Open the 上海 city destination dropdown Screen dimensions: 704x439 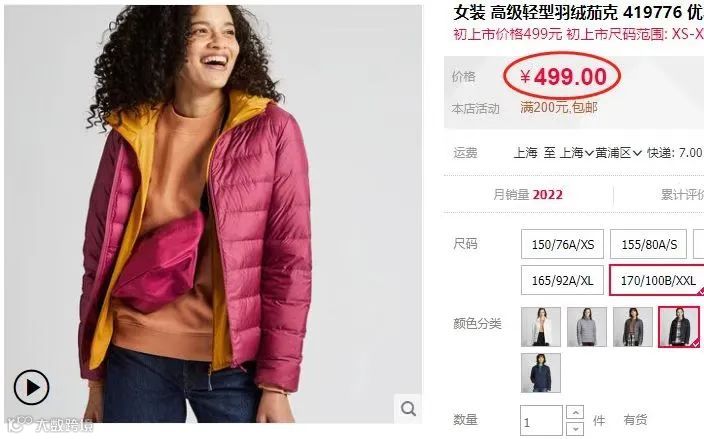click(576, 153)
